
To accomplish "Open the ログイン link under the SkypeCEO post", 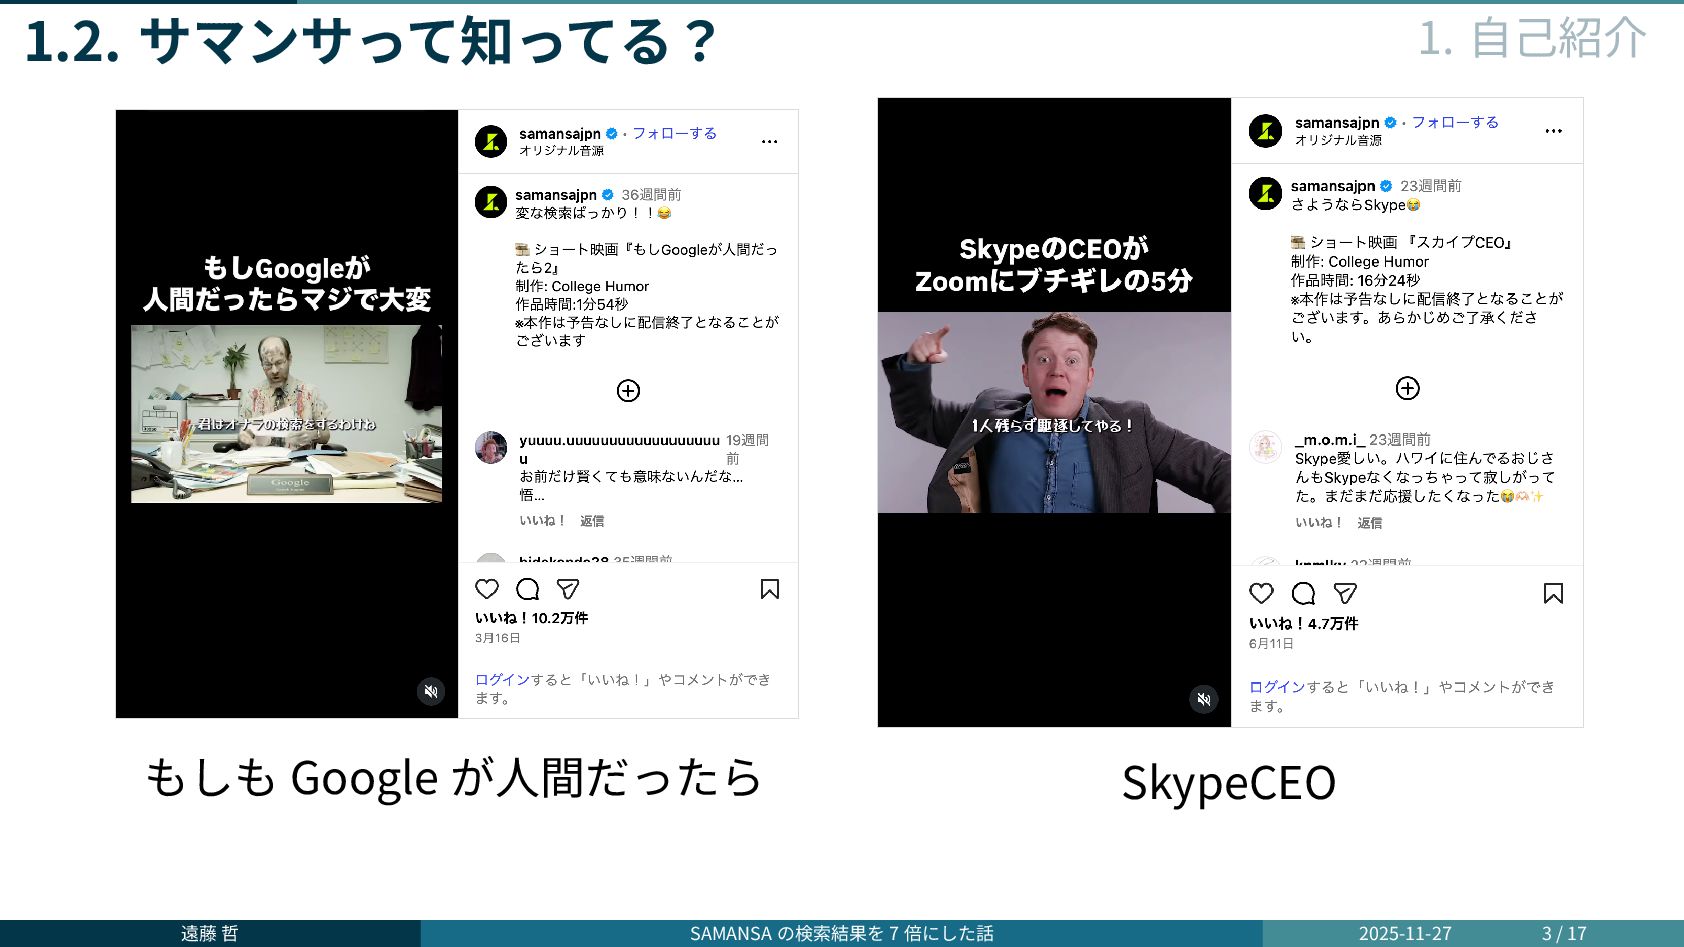I will pos(1277,687).
